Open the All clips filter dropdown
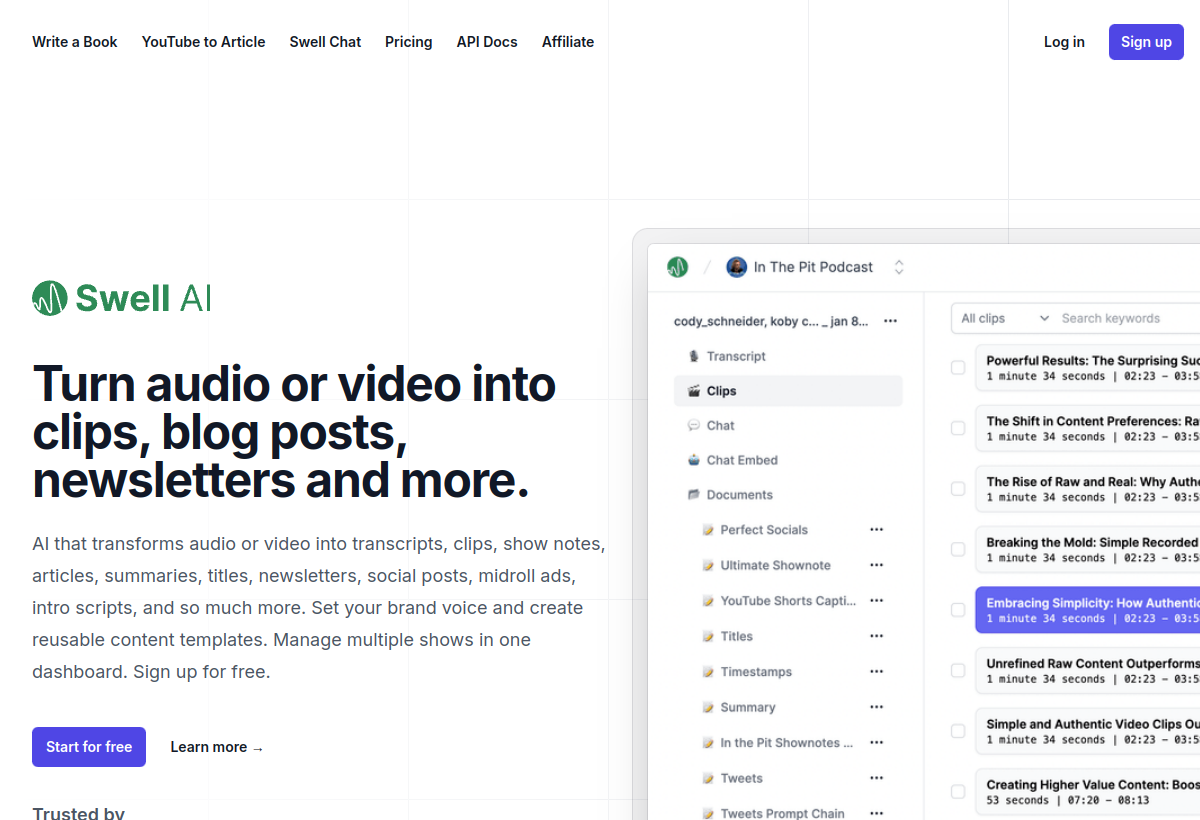1200x820 pixels. coord(1004,318)
